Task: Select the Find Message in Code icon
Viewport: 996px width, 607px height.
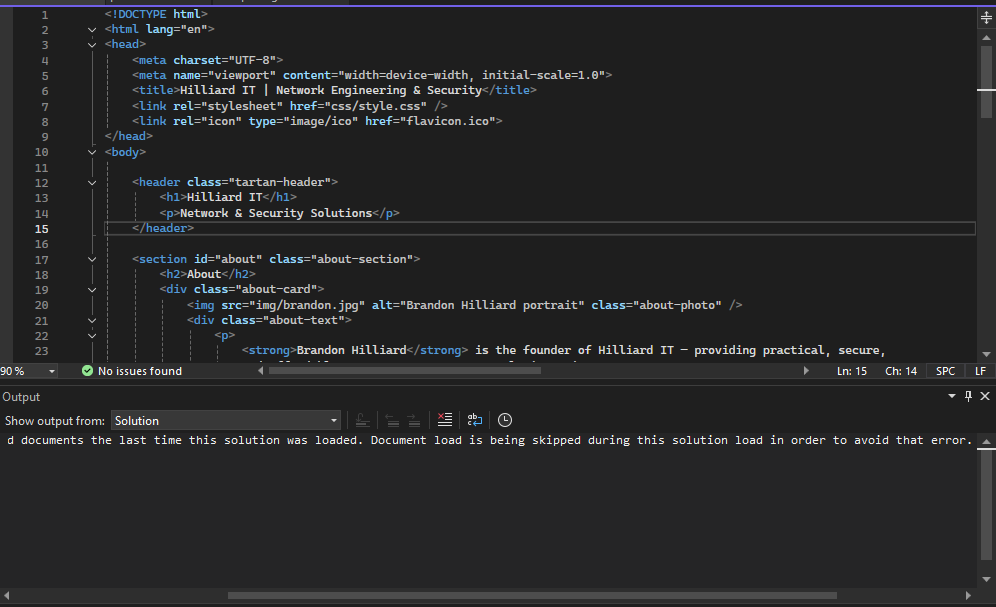Action: [362, 420]
